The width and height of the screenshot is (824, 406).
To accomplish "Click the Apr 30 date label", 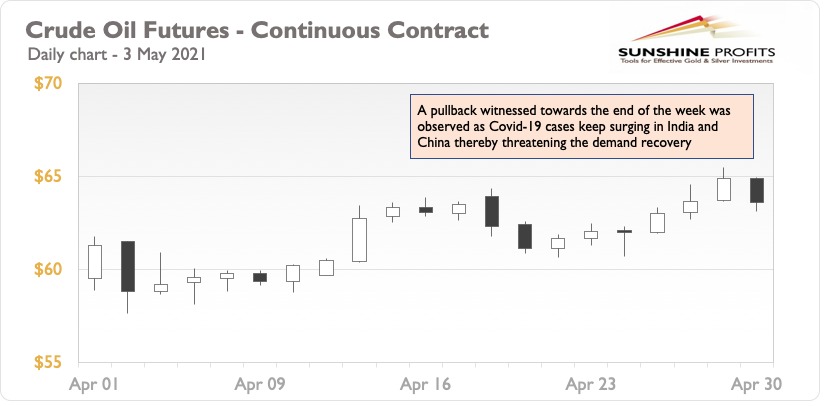I will point(756,384).
